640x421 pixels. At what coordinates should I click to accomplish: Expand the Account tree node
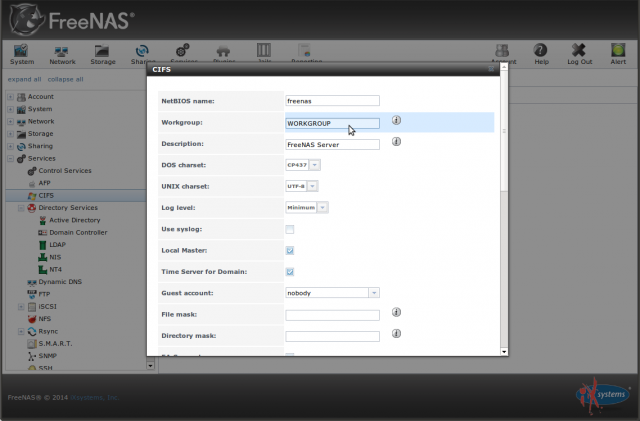point(11,97)
